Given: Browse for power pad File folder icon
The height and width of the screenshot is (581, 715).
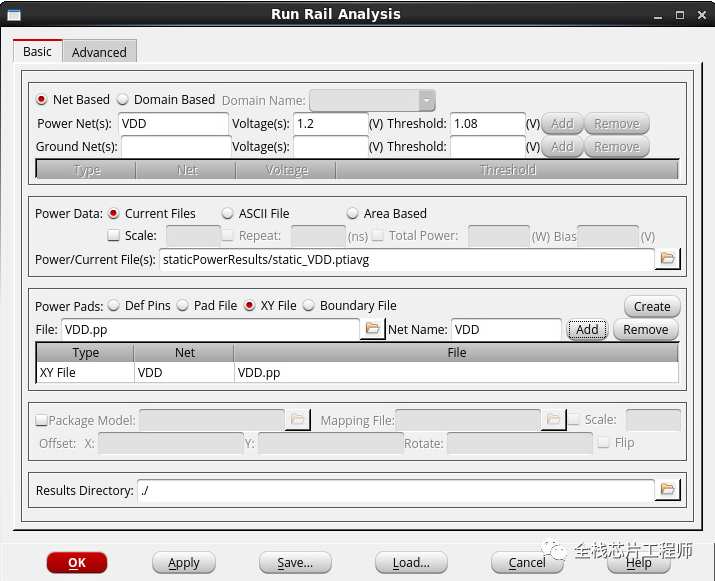Looking at the screenshot, I should [372, 329].
